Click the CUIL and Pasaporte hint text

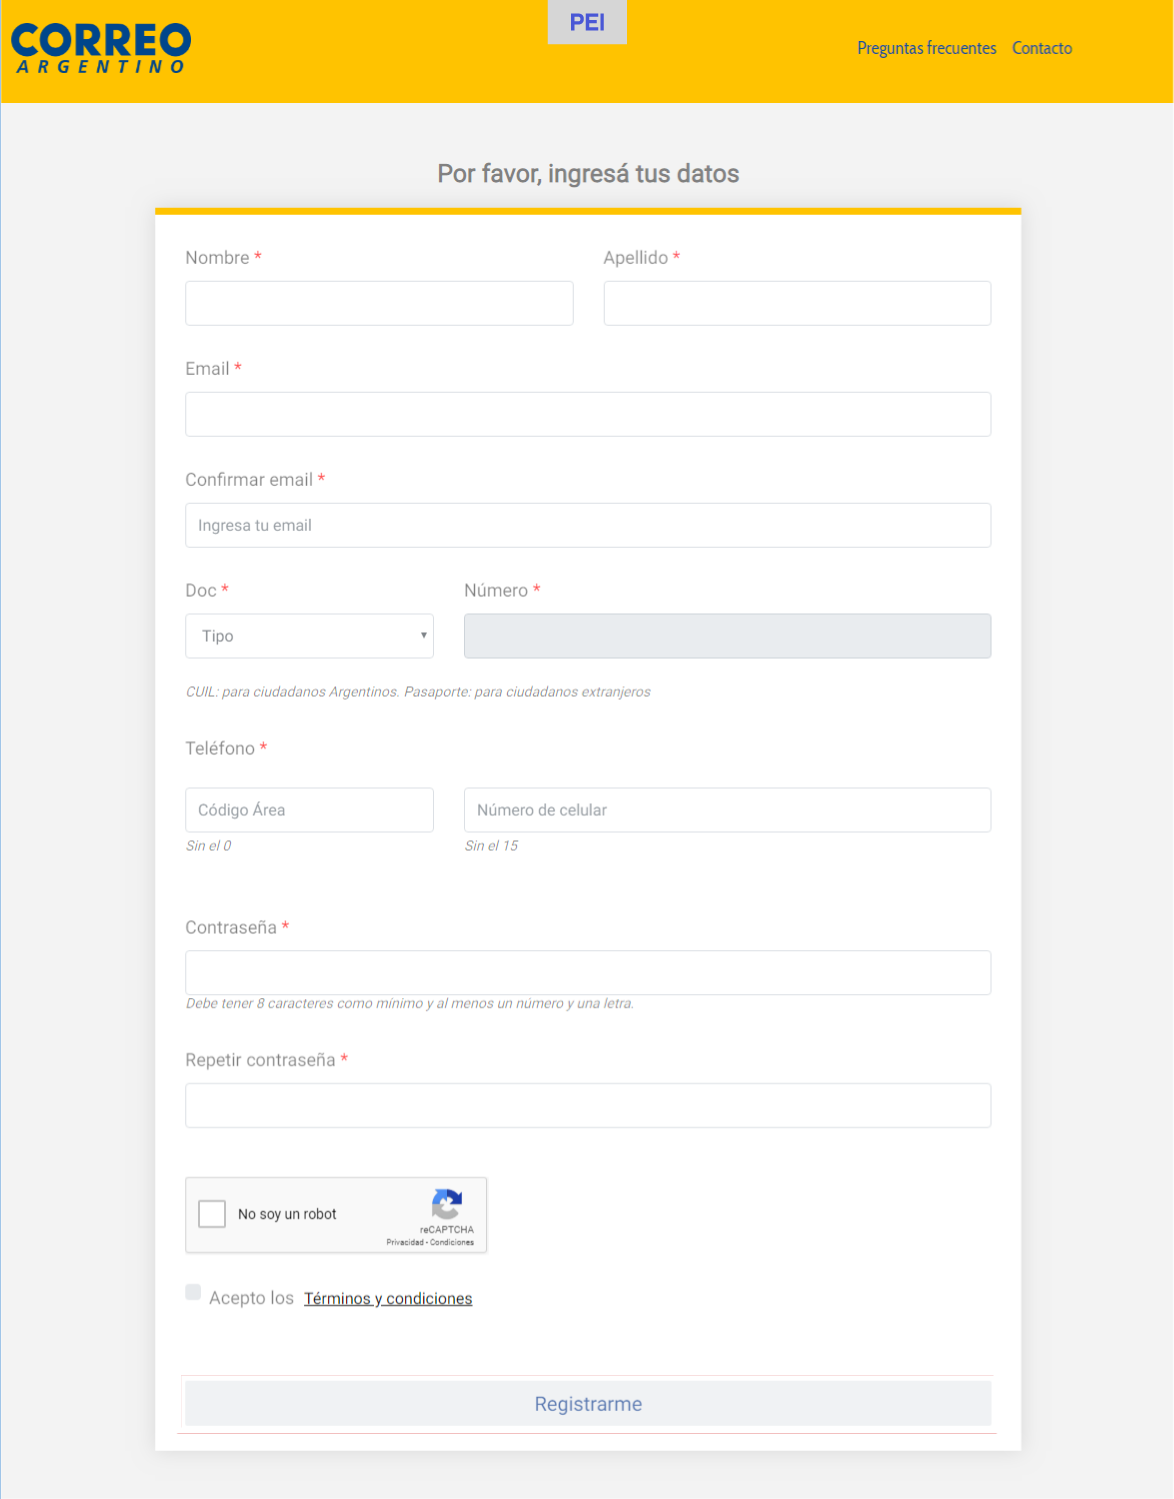tap(418, 692)
